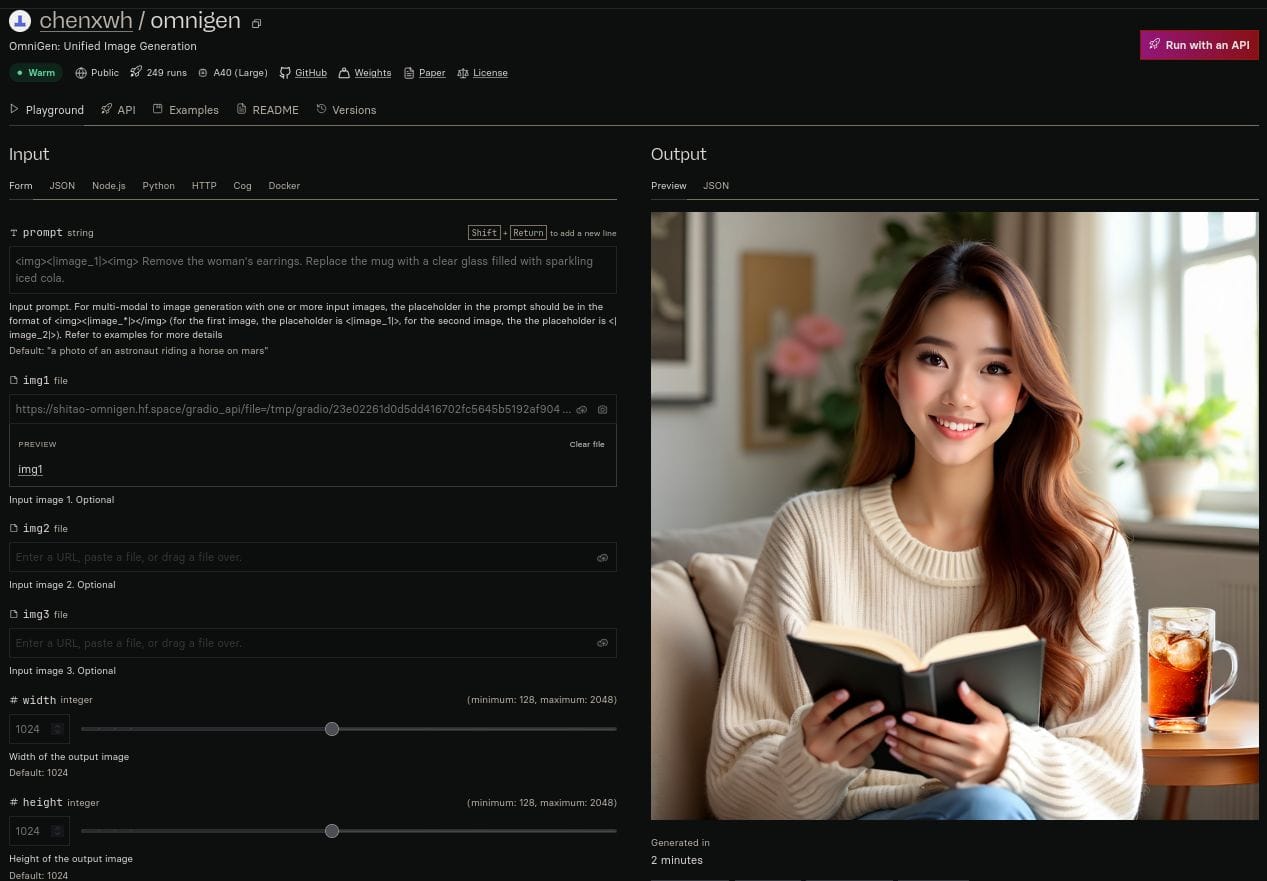Click the clock icon on the Versions tab
Screen dimensions: 1267x881
point(321,109)
